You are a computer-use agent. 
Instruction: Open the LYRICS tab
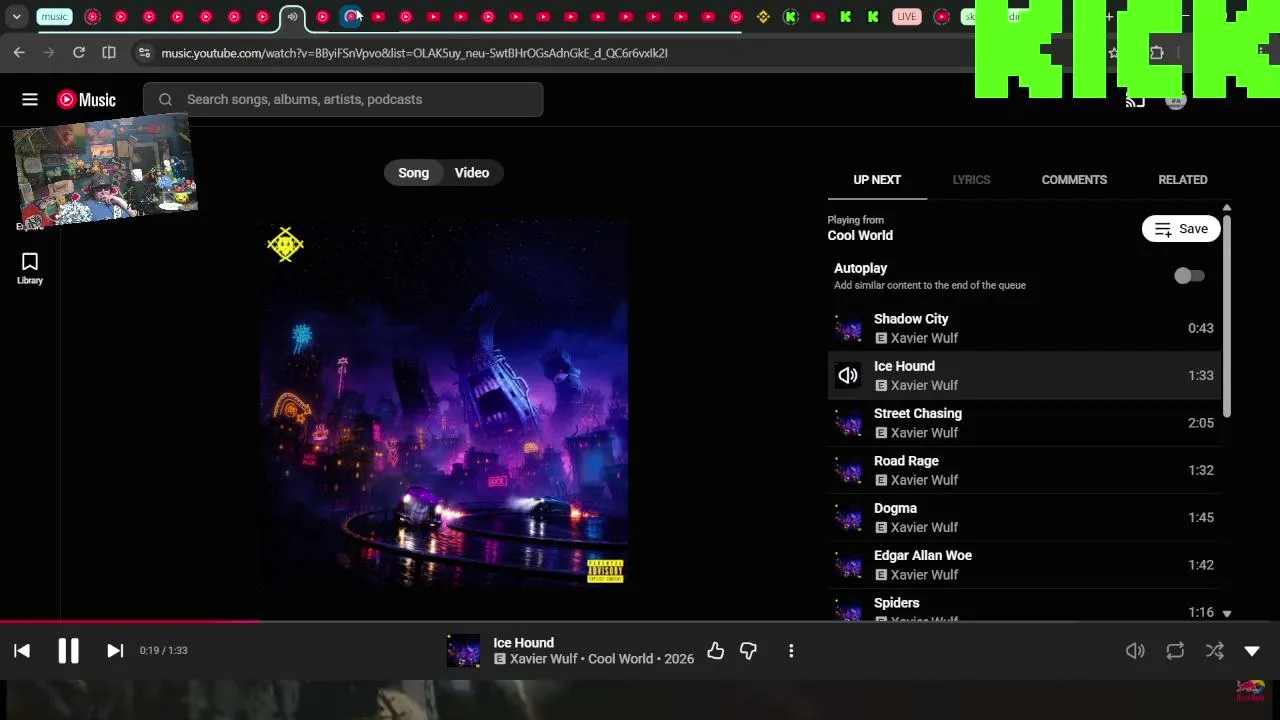pyautogui.click(x=971, y=180)
